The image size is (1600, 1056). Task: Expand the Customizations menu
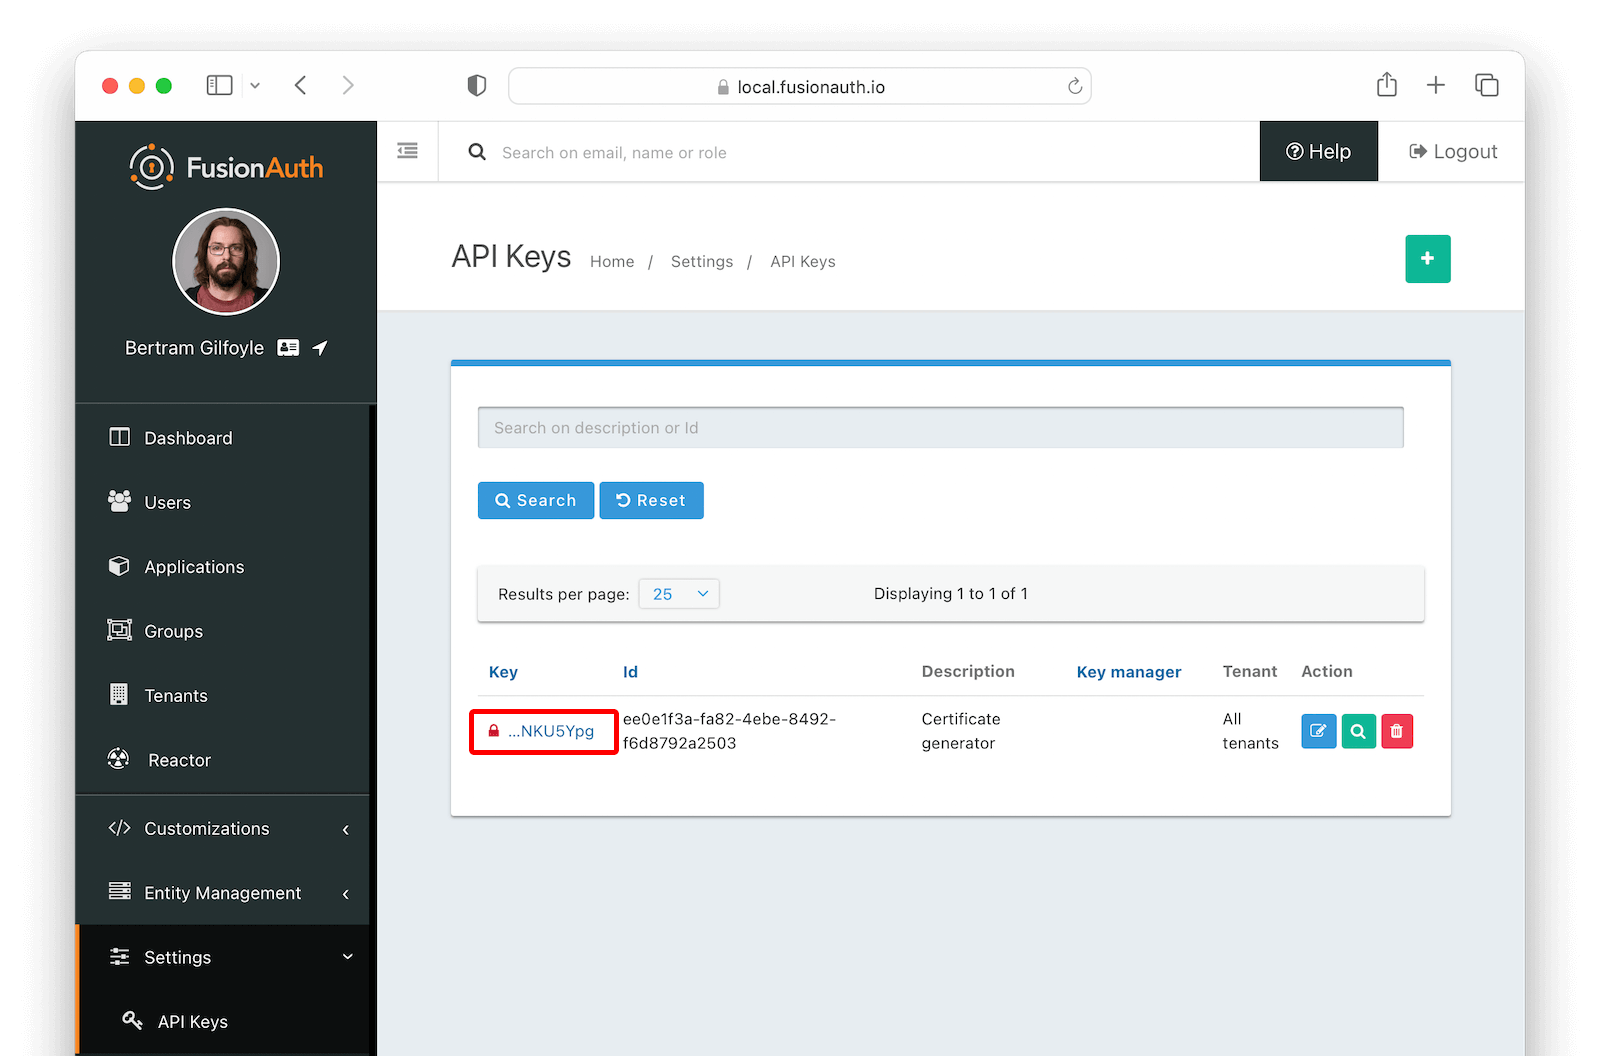[x=206, y=828]
